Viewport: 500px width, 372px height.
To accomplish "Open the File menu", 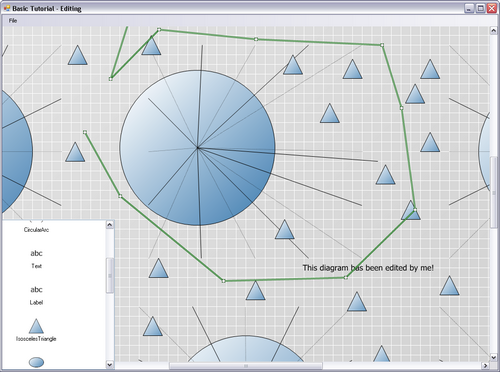I will click(13, 21).
